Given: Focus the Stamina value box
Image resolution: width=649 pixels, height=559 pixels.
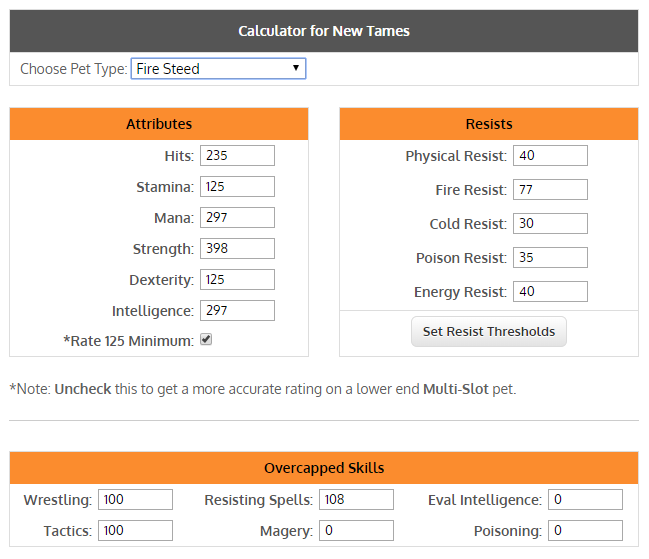Looking at the screenshot, I should pyautogui.click(x=237, y=187).
